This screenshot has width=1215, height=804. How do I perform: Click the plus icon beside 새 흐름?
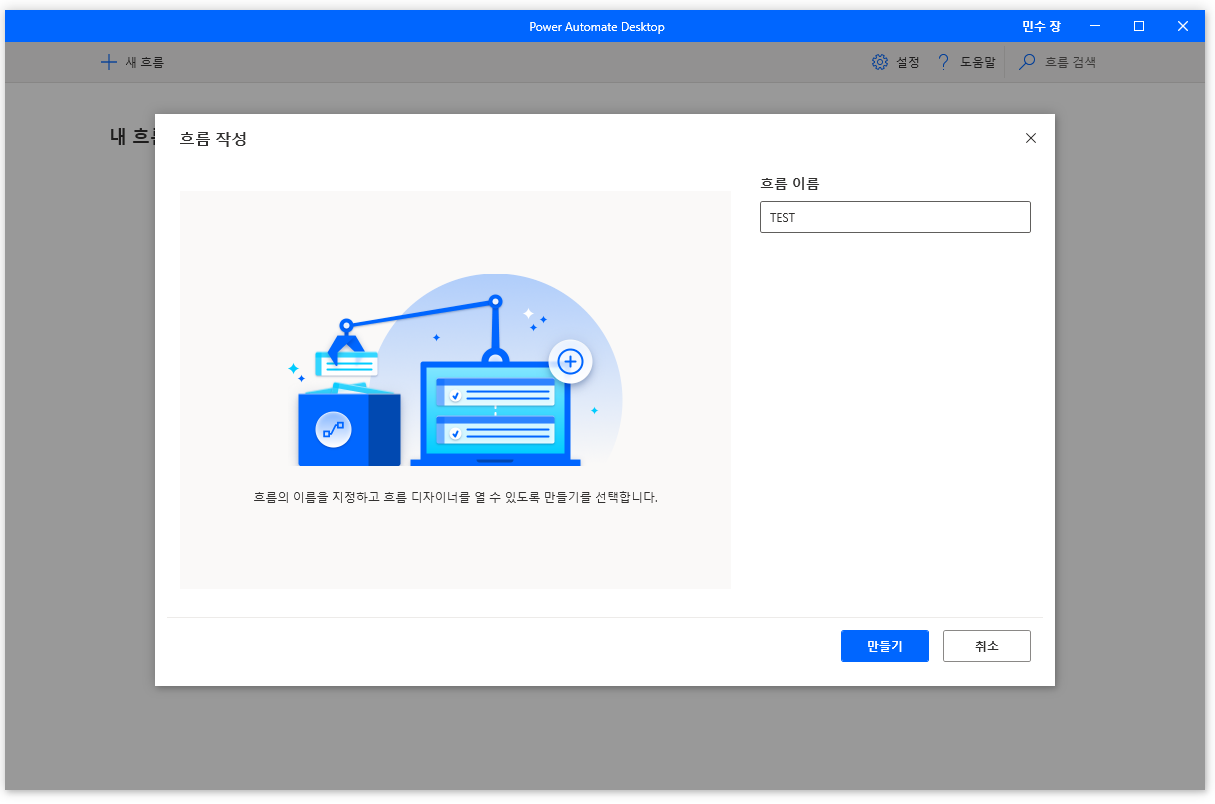[109, 62]
